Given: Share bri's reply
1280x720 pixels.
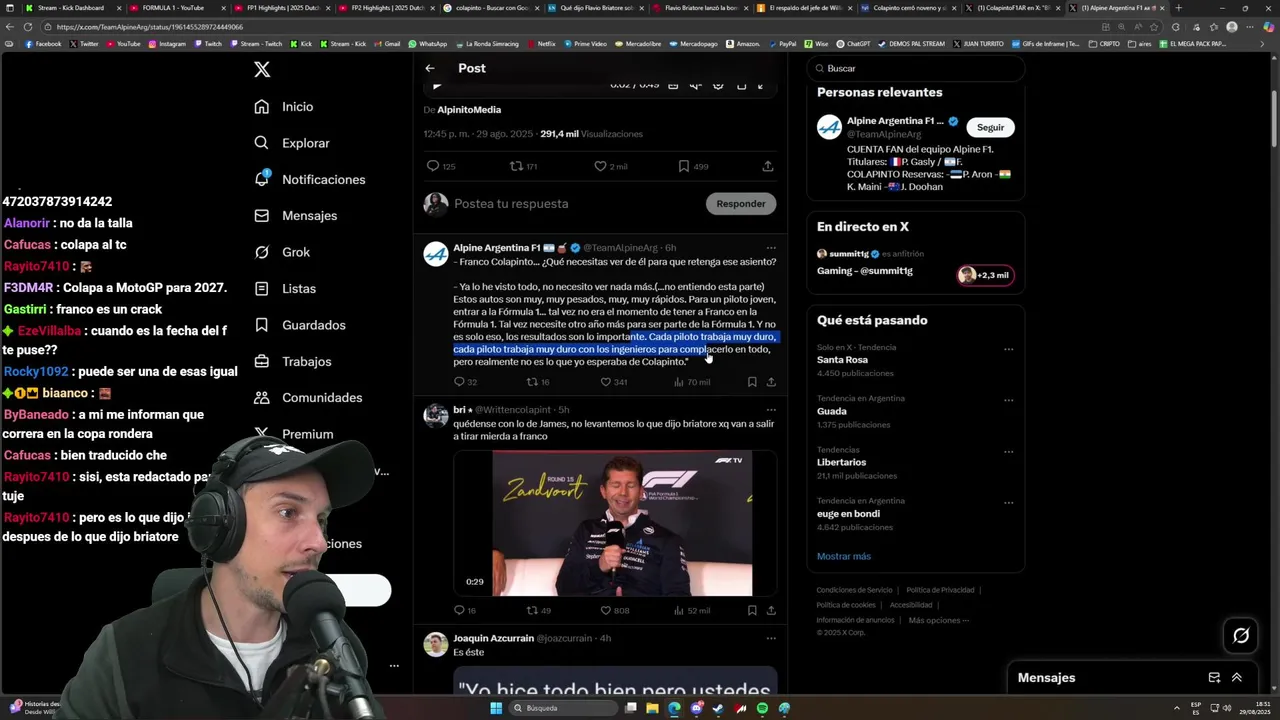Looking at the screenshot, I should [771, 610].
